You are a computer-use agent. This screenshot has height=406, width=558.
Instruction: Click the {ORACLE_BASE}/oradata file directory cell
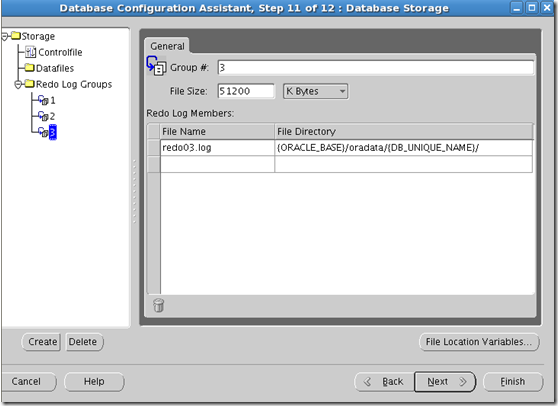[404, 148]
